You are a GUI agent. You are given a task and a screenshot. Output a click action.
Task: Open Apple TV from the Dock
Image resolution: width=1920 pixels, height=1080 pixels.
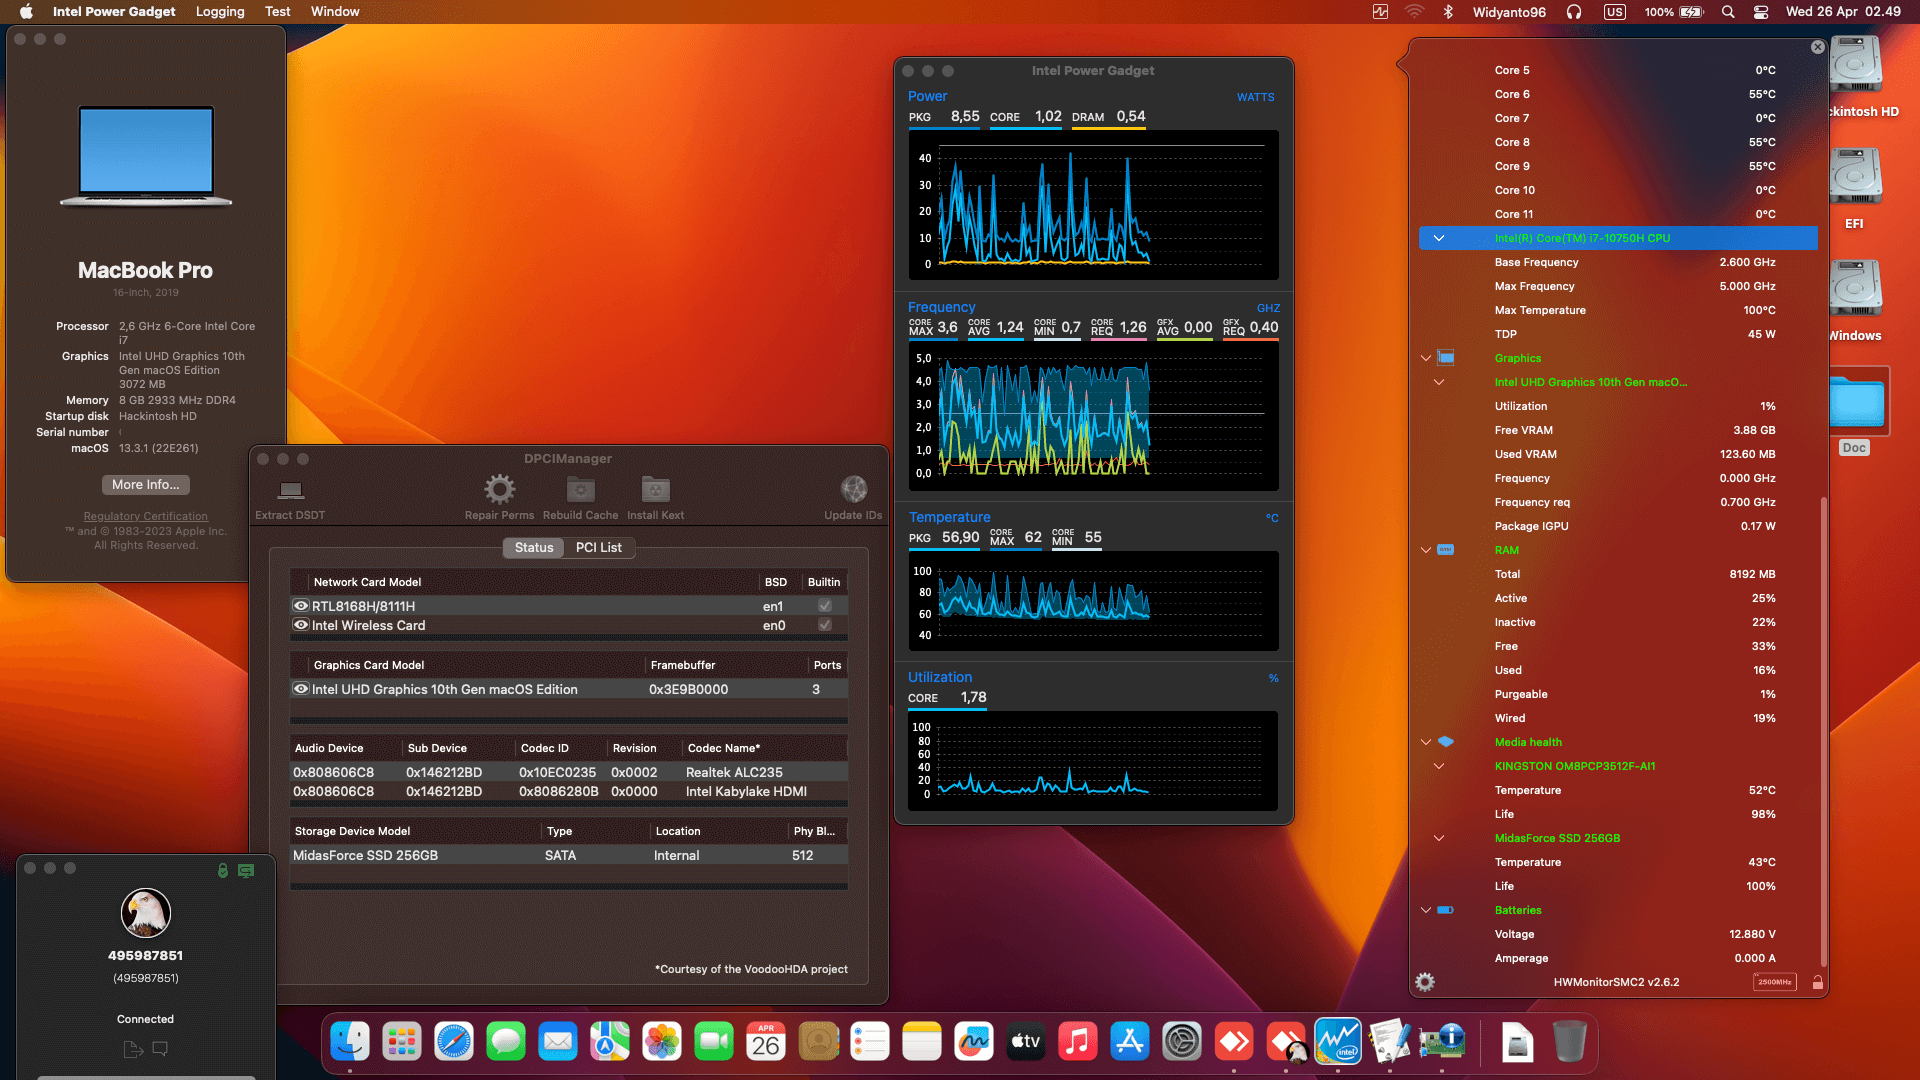coord(1026,1042)
